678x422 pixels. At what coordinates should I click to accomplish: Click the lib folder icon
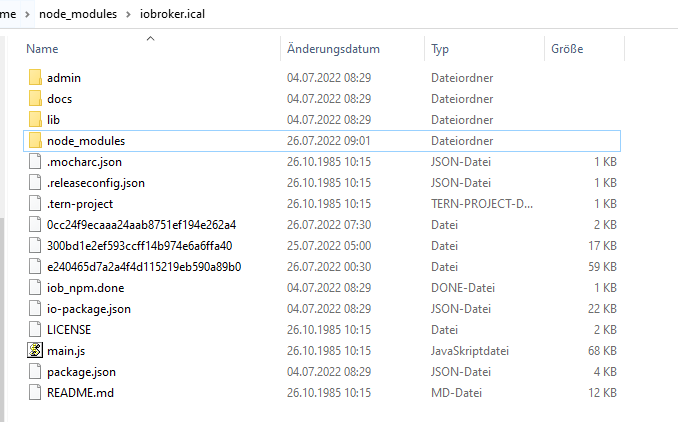tap(35, 120)
